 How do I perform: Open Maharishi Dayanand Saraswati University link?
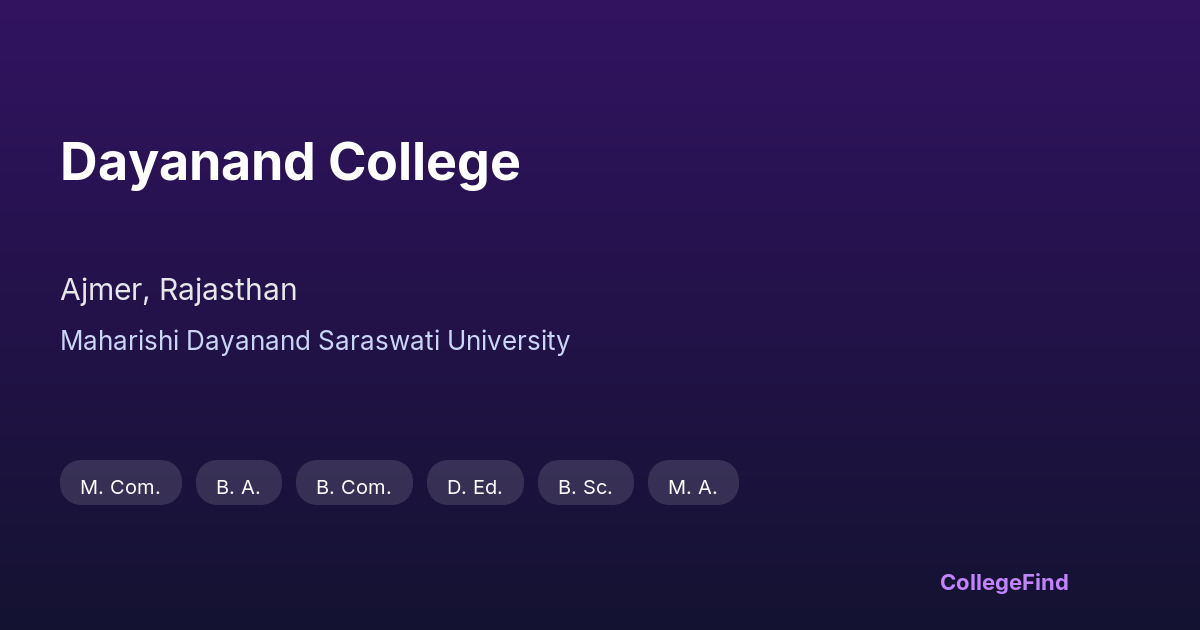pos(315,341)
